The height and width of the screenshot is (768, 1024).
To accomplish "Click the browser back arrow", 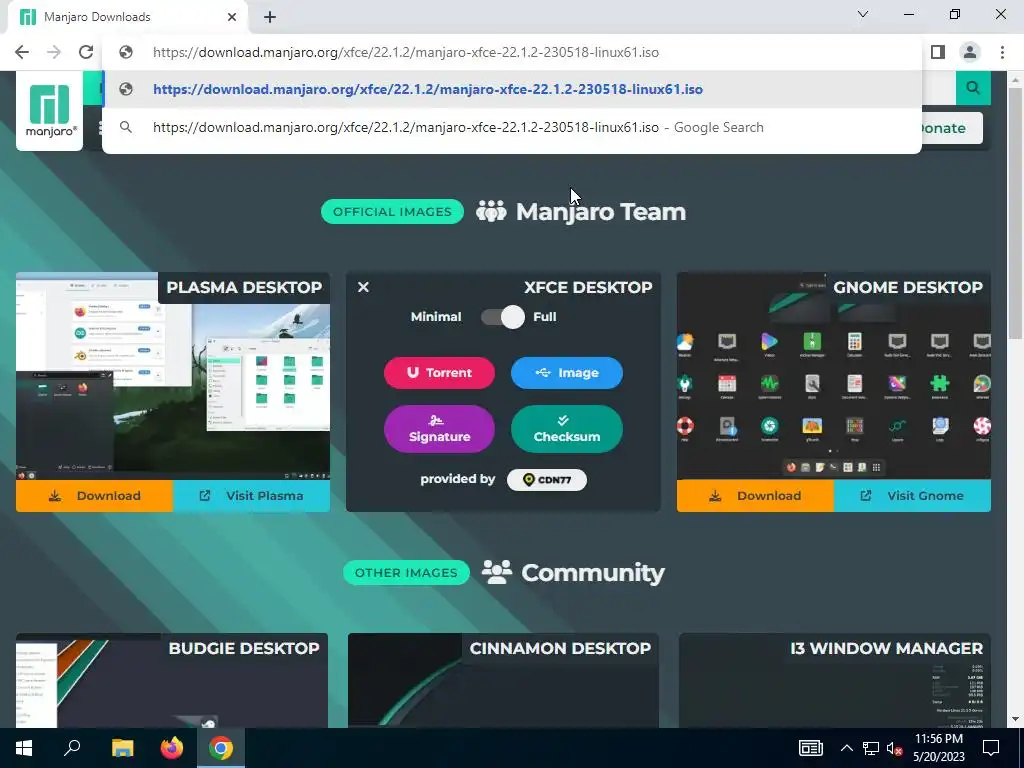I will [x=22, y=52].
